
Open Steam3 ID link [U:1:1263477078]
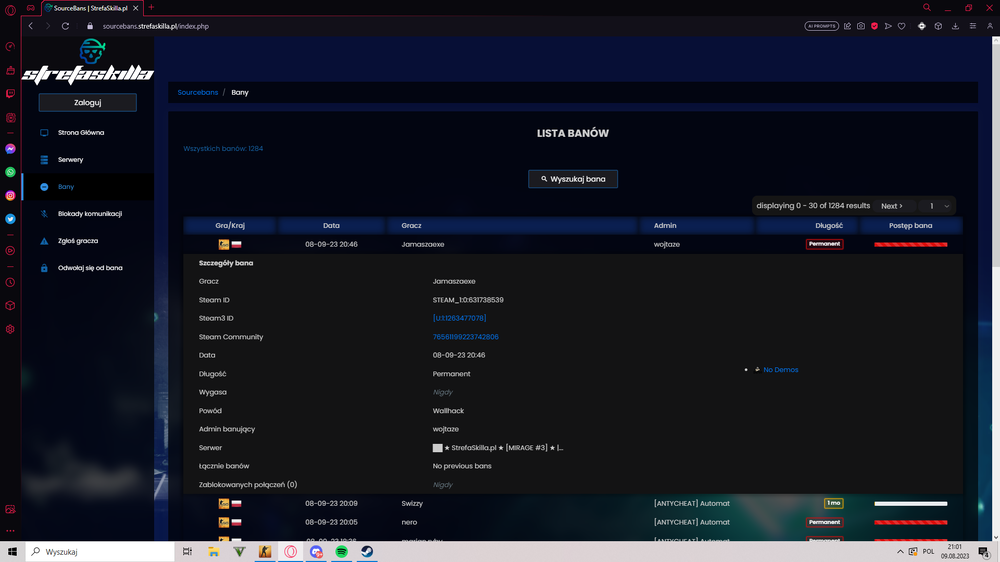click(459, 318)
